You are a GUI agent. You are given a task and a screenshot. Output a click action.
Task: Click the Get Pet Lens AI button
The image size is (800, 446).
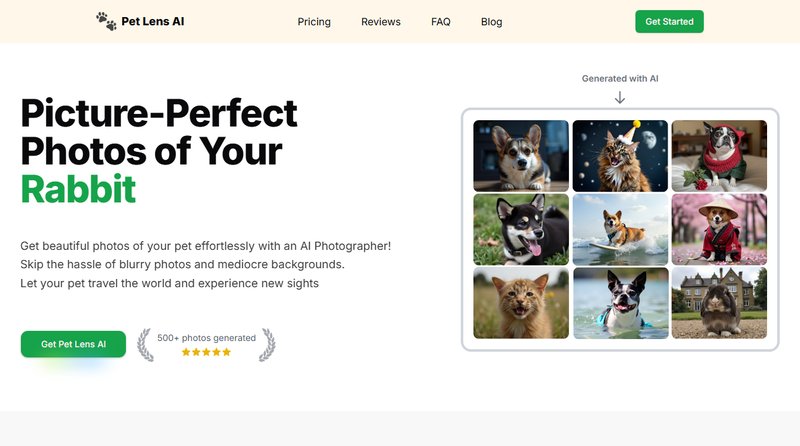tap(73, 344)
